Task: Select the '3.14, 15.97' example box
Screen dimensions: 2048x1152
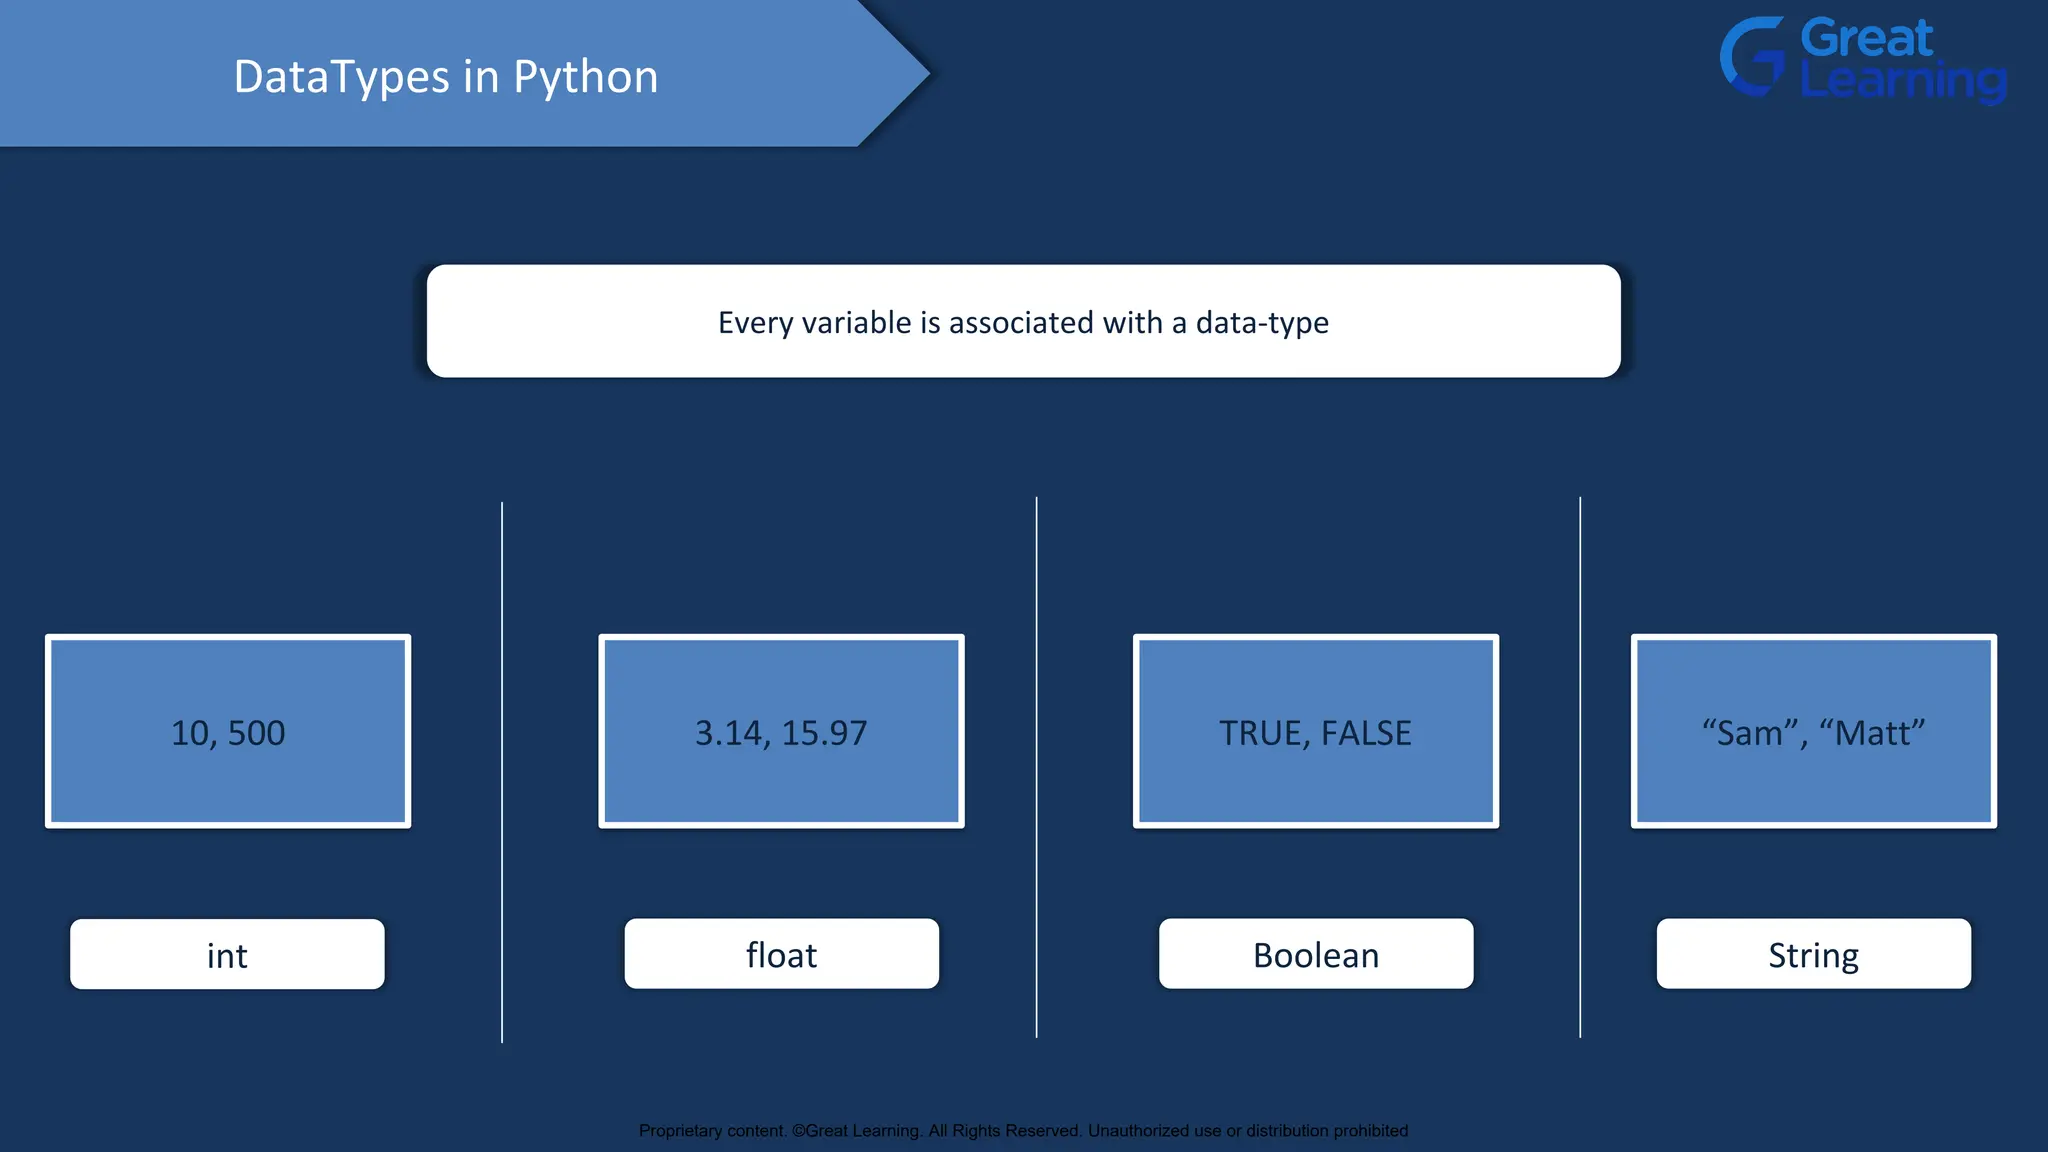Action: [781, 731]
